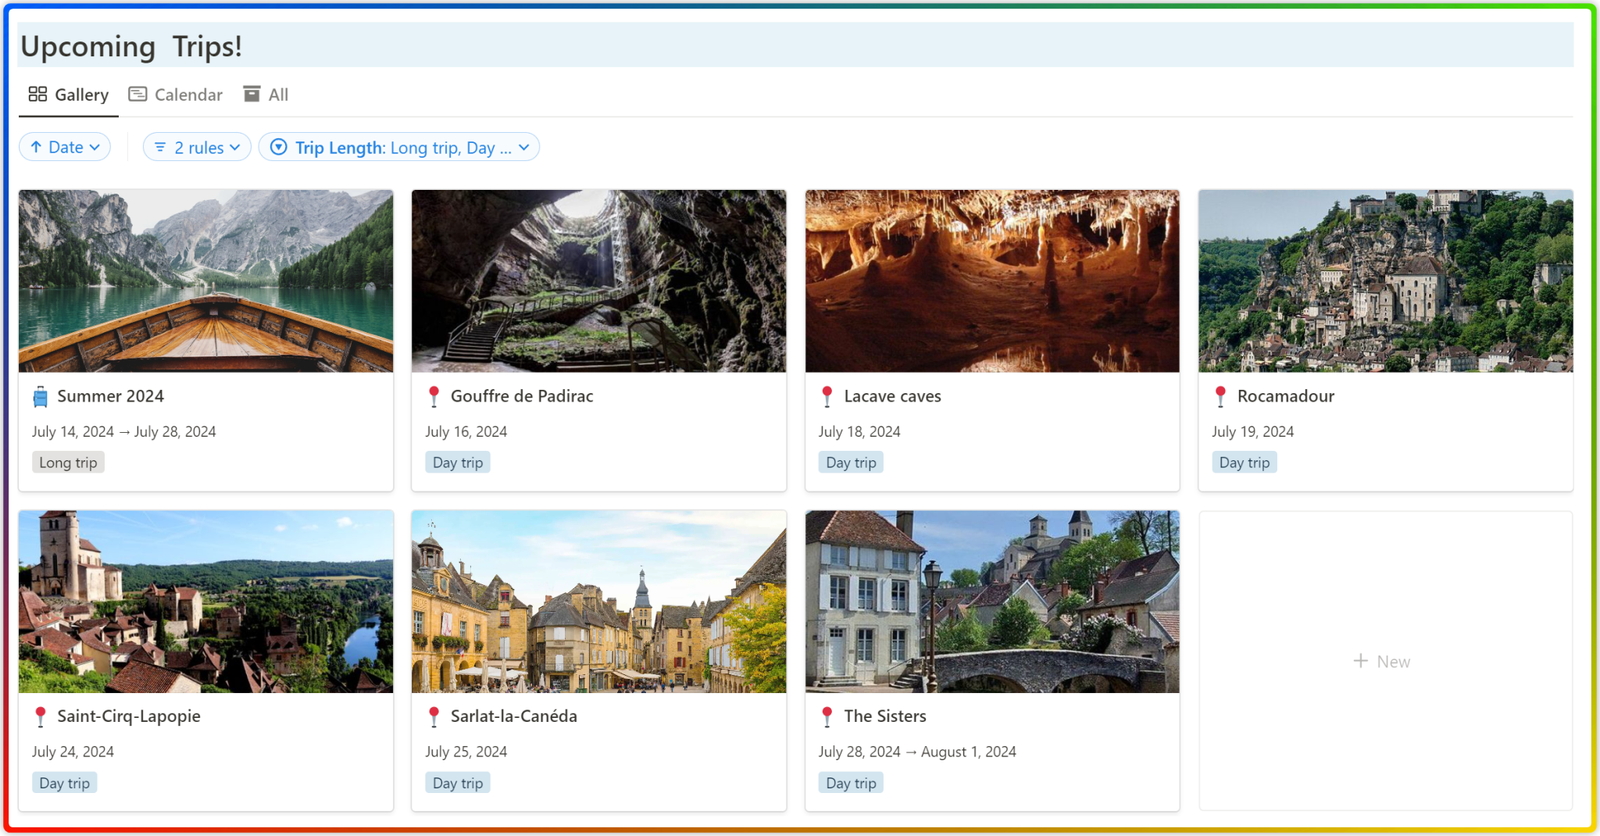Click the pin icon next to The Sisters

click(x=827, y=717)
